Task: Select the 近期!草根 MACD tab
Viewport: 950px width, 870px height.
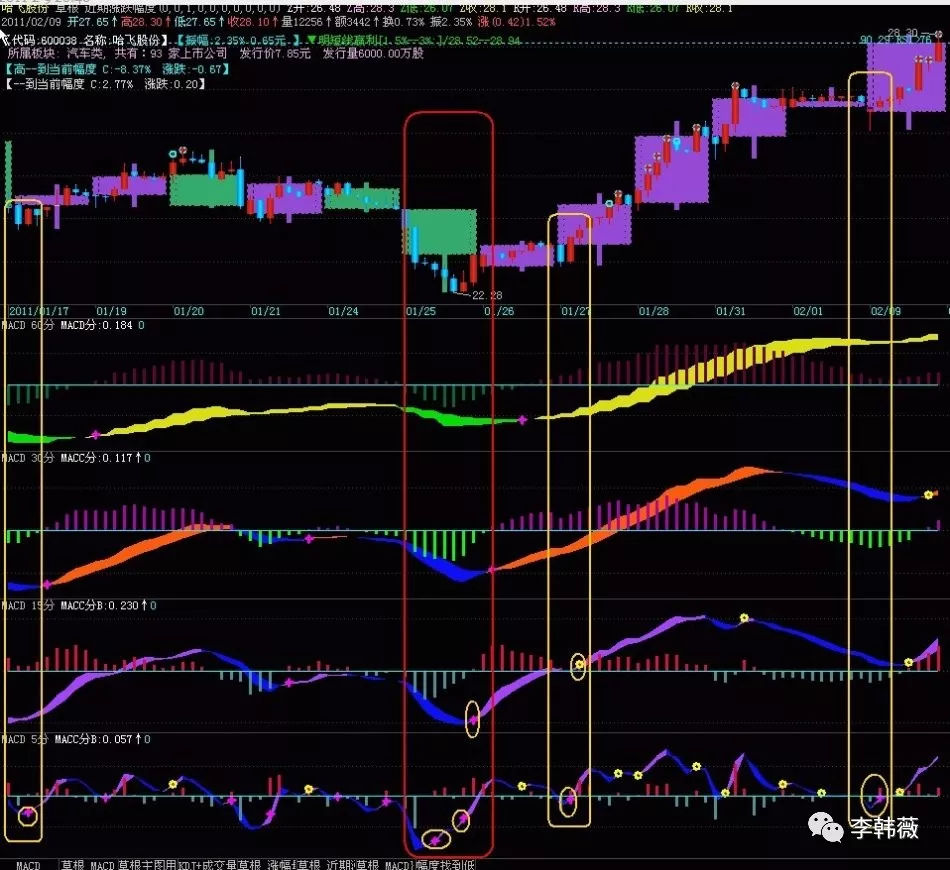Action: 368,865
